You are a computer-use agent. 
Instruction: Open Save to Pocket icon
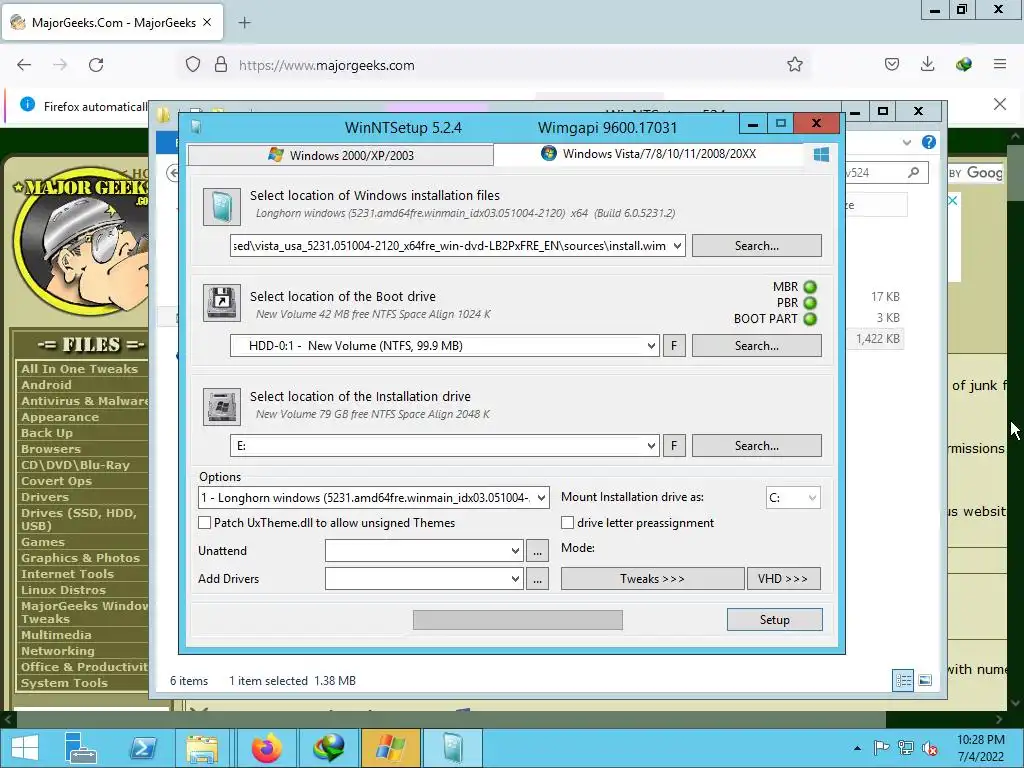[891, 64]
